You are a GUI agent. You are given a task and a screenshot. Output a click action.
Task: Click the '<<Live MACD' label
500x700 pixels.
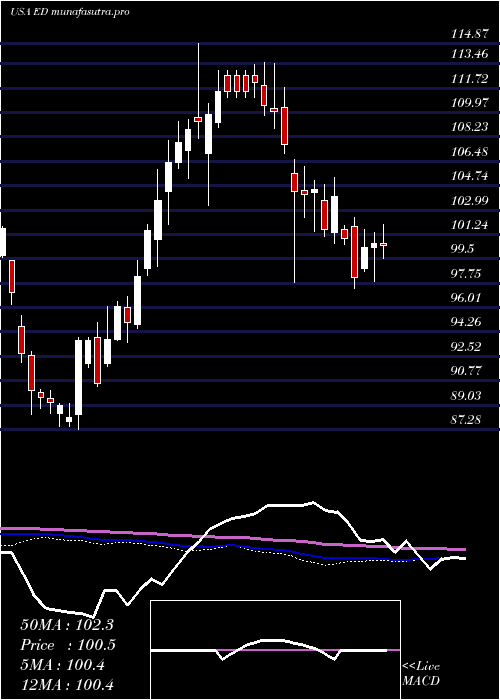coord(421,674)
